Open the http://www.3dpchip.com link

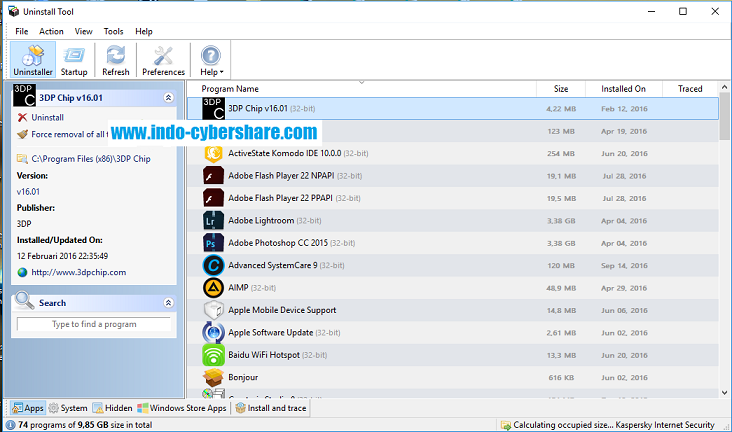(x=78, y=272)
